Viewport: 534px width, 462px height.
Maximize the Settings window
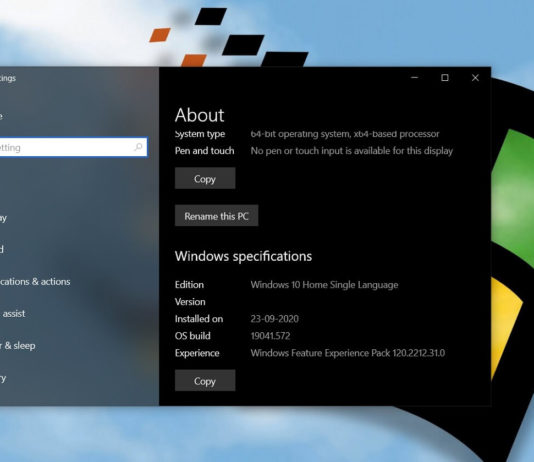click(445, 78)
